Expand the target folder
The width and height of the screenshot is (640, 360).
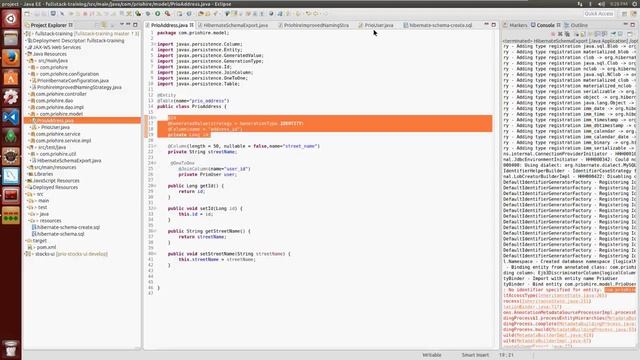point(26,241)
